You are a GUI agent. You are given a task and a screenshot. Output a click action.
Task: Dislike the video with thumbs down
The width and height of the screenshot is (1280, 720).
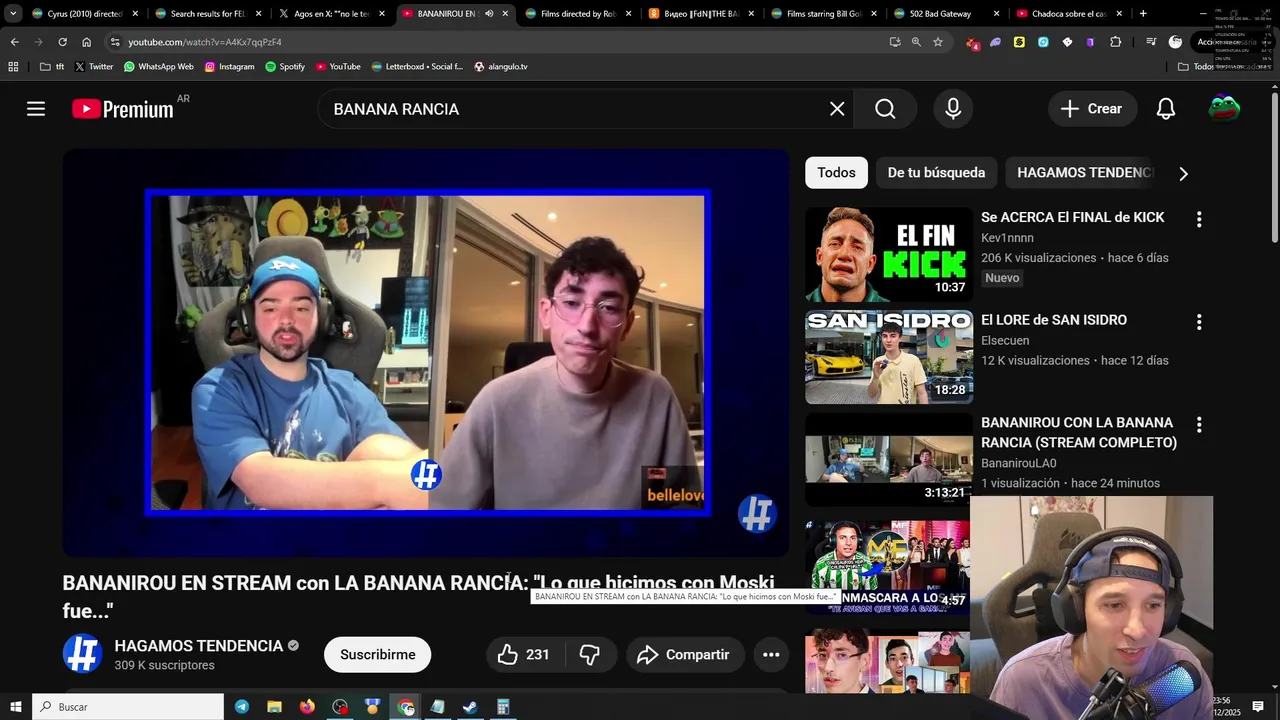(x=590, y=655)
